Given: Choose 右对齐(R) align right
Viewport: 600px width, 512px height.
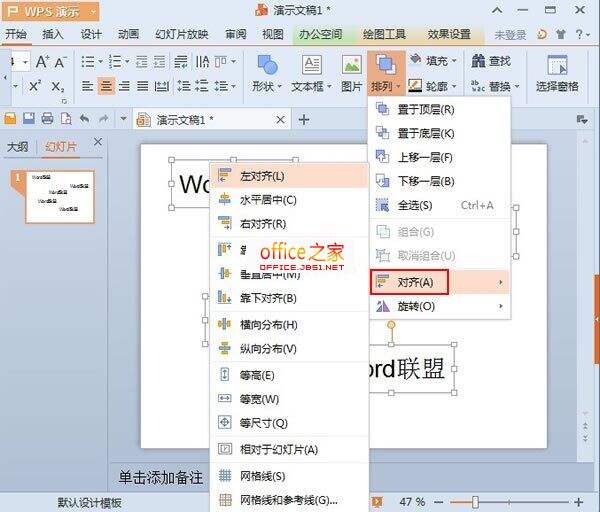Looking at the screenshot, I should pos(290,224).
